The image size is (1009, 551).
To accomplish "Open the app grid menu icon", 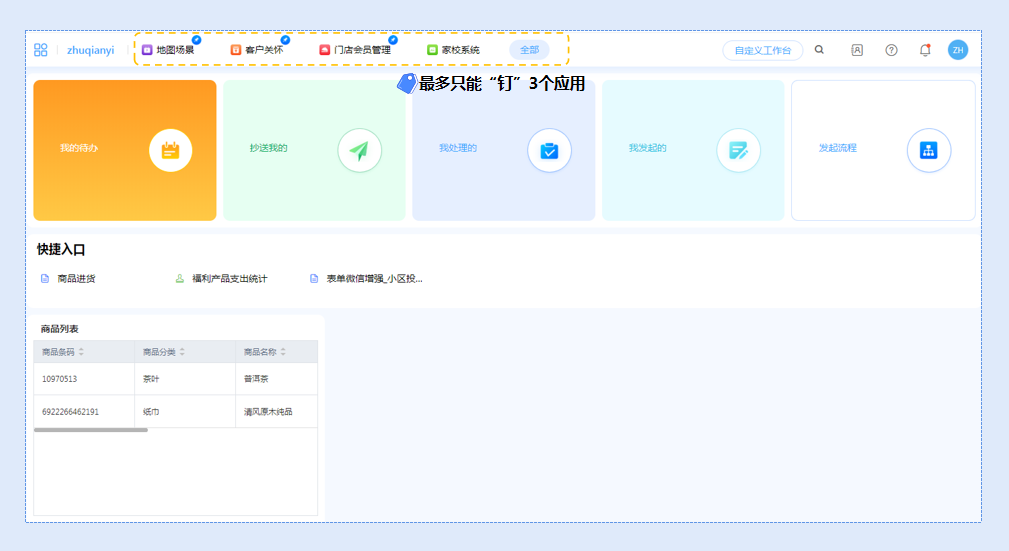I will tap(41, 50).
